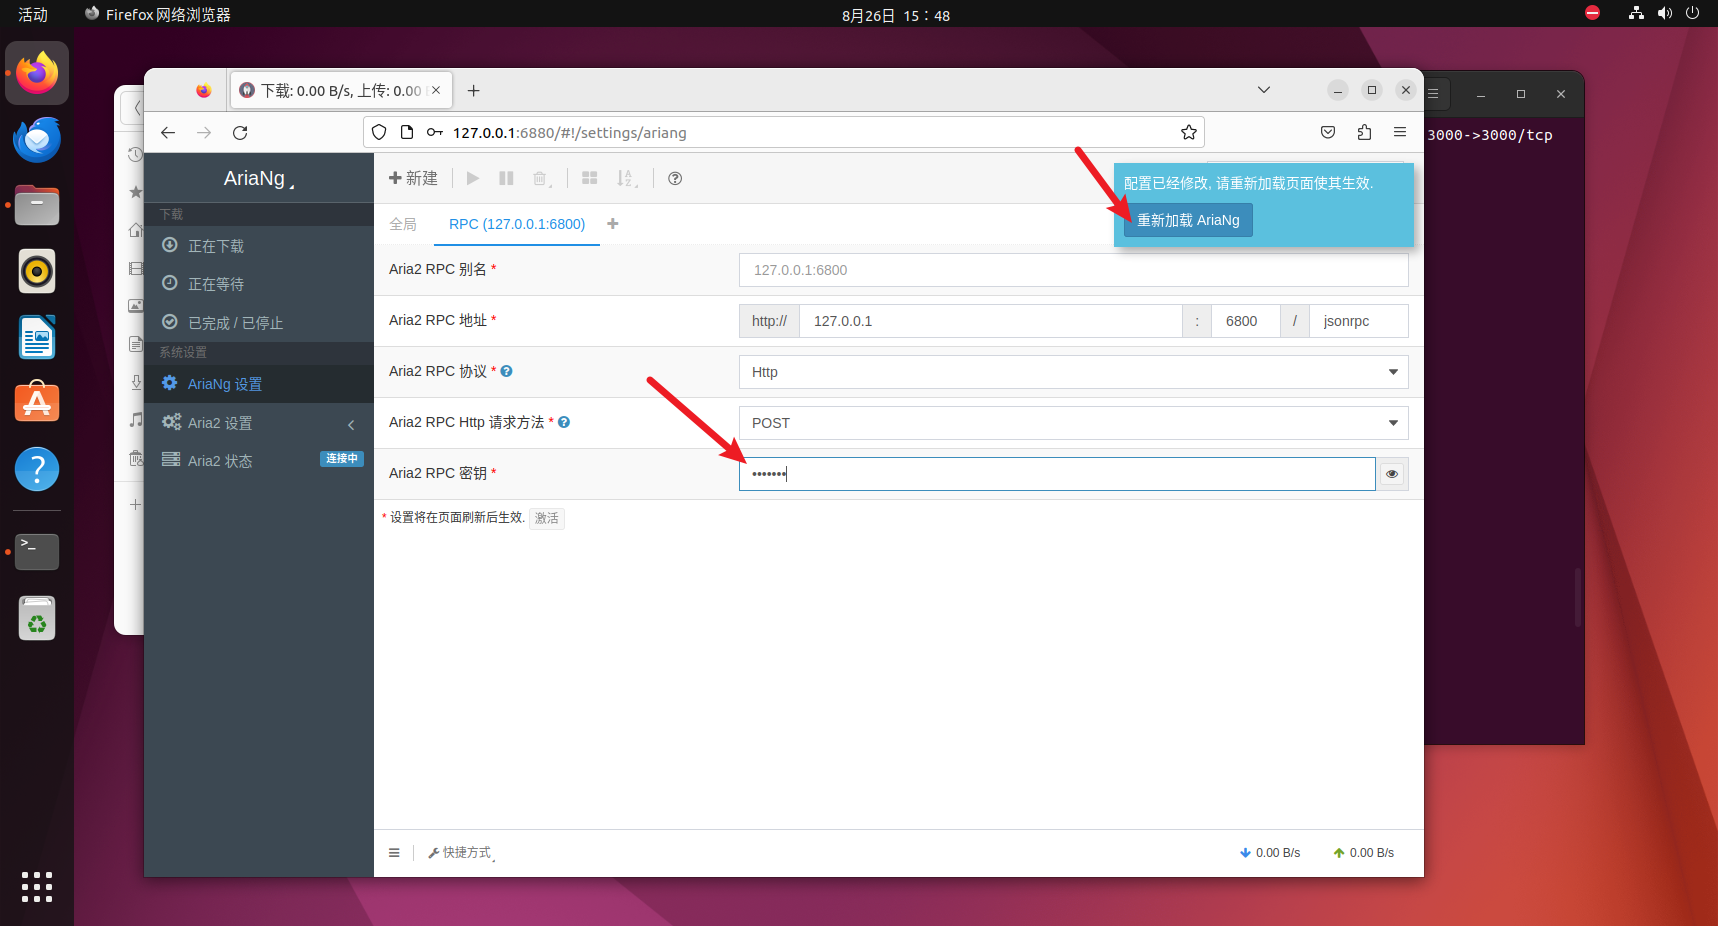Click the hamburger list icon in status bar

pos(394,852)
